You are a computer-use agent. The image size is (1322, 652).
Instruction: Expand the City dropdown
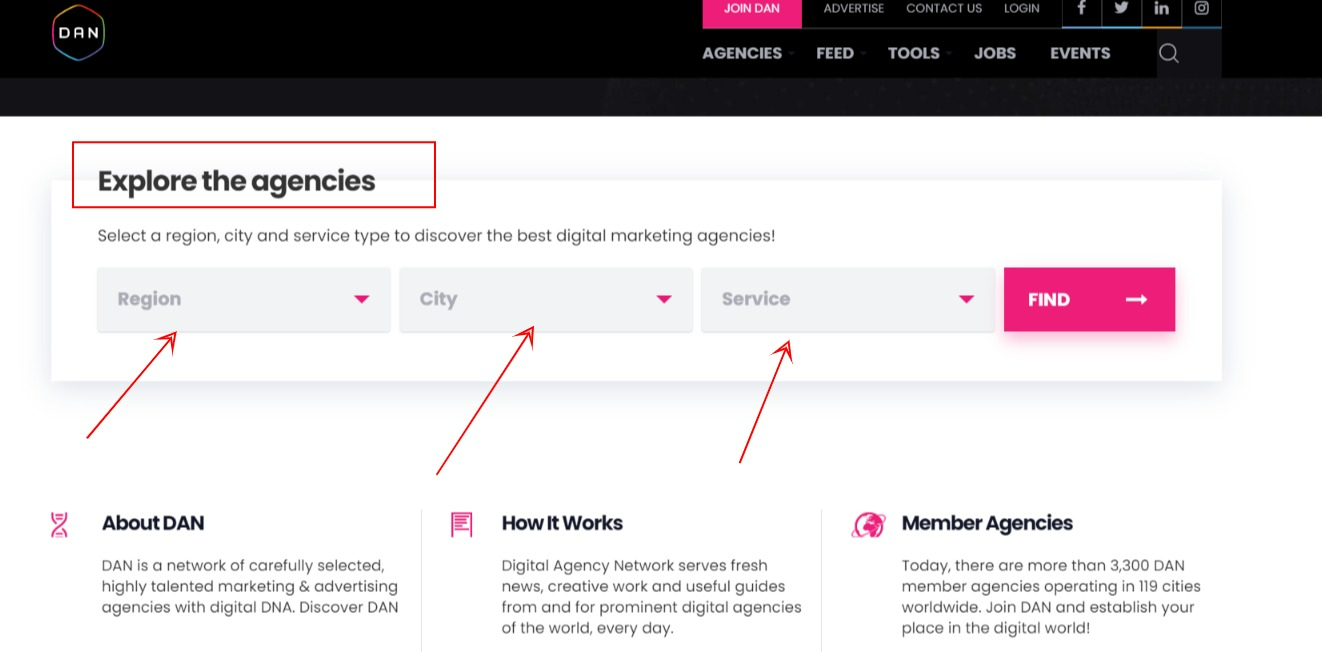point(545,299)
